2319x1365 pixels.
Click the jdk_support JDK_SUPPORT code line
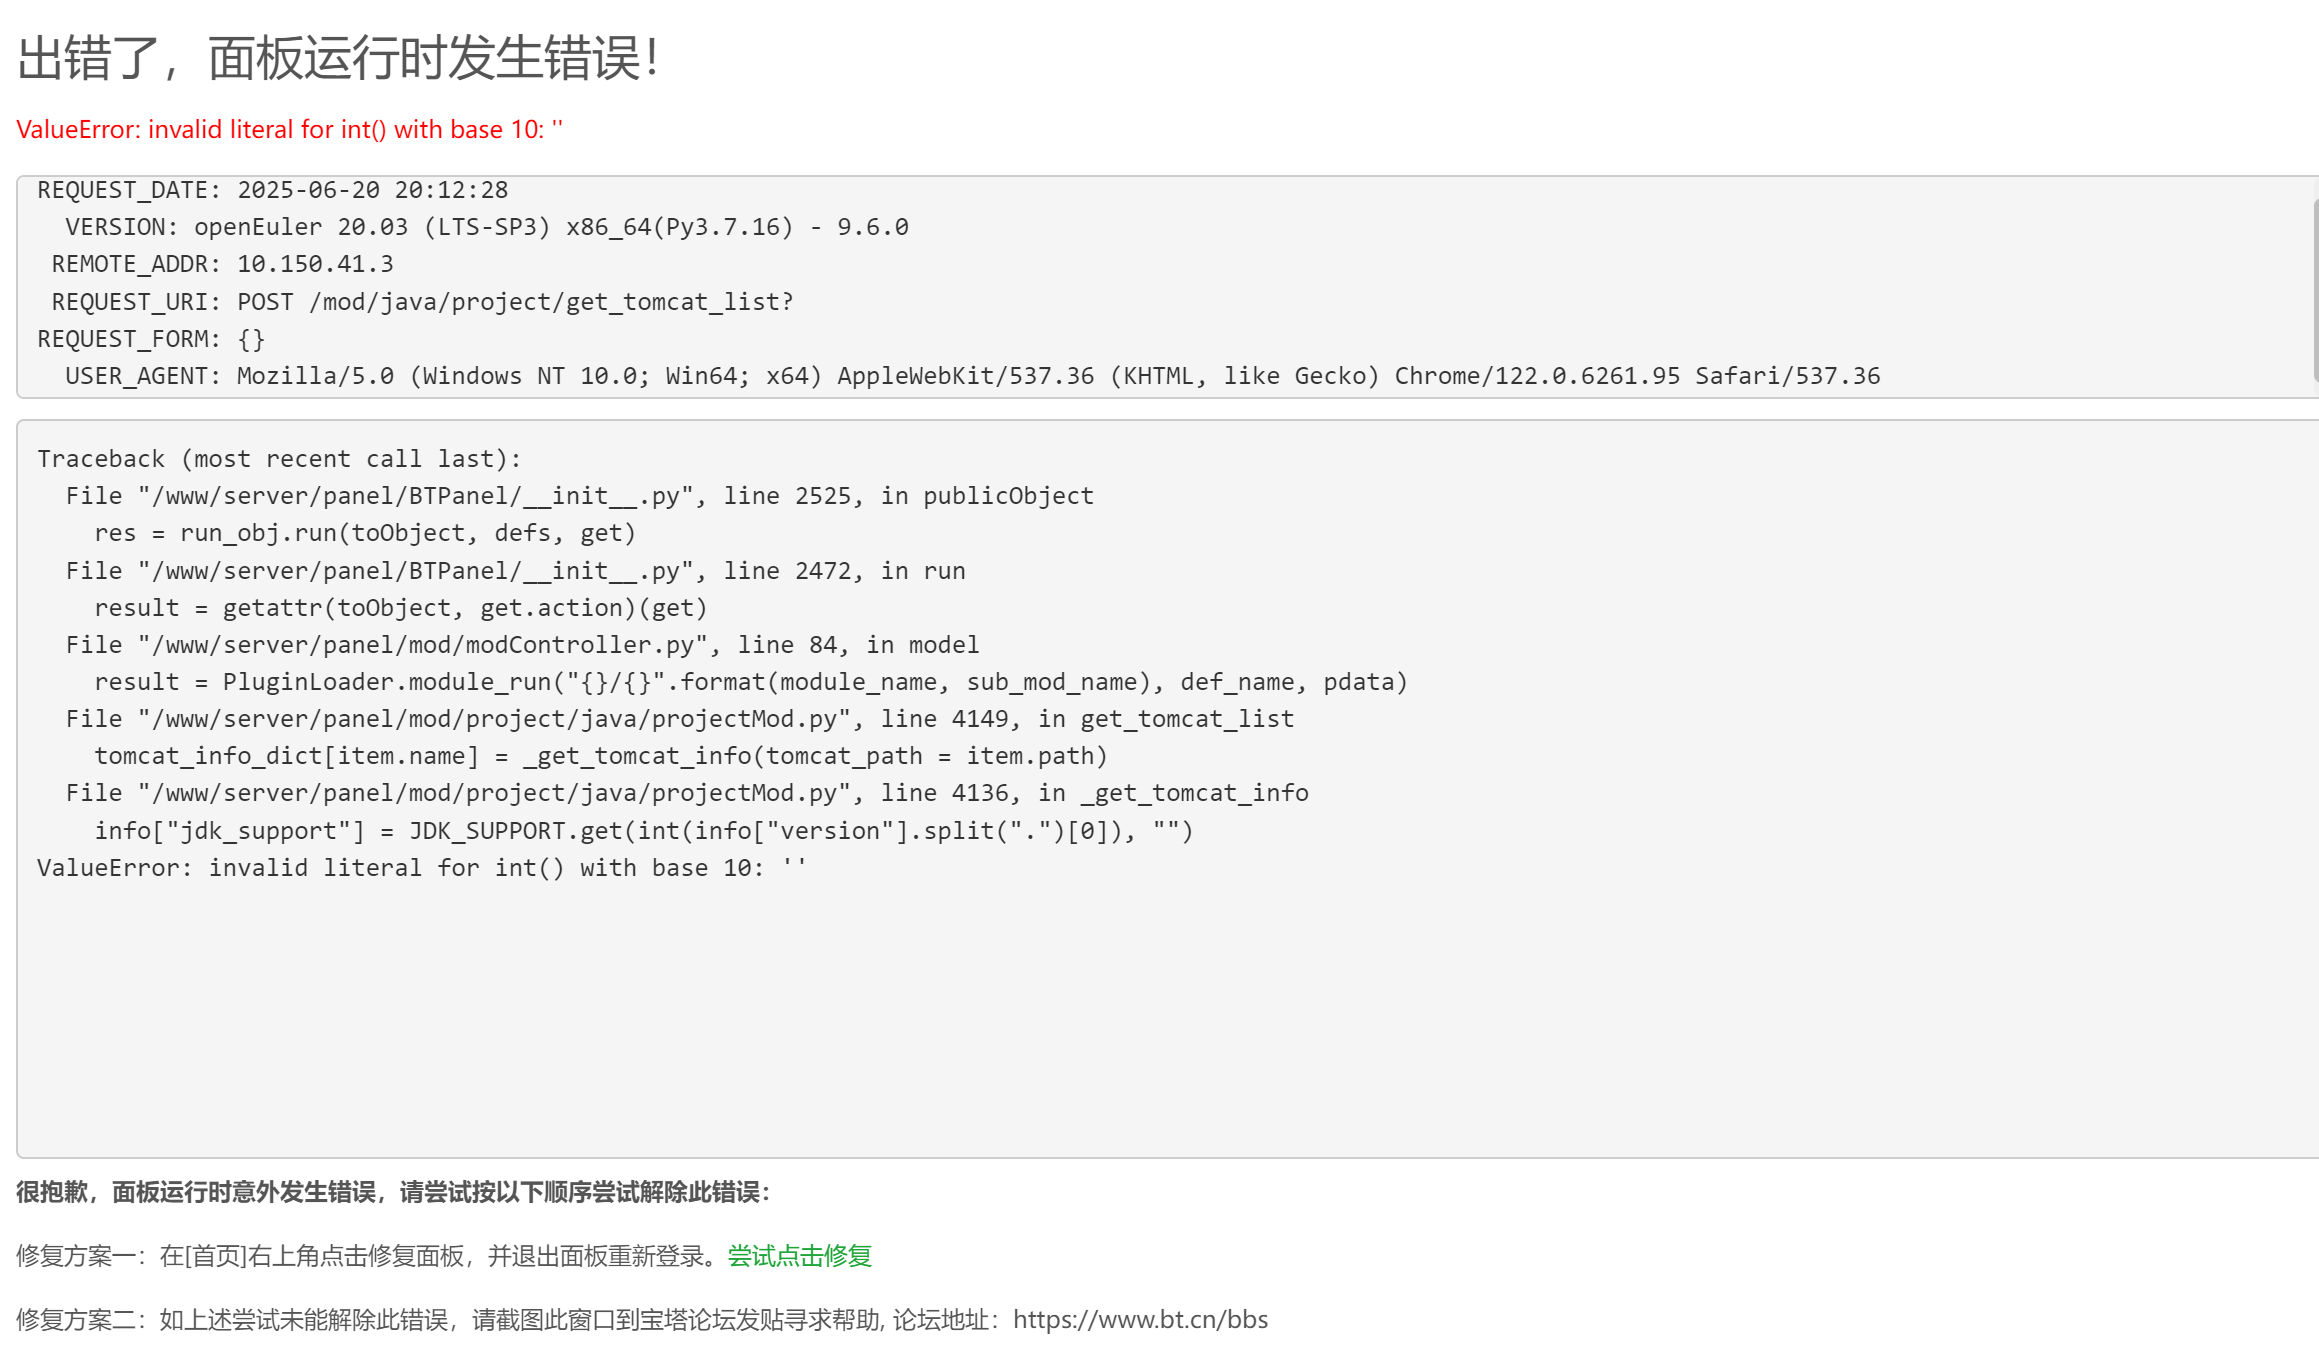pyautogui.click(x=644, y=831)
